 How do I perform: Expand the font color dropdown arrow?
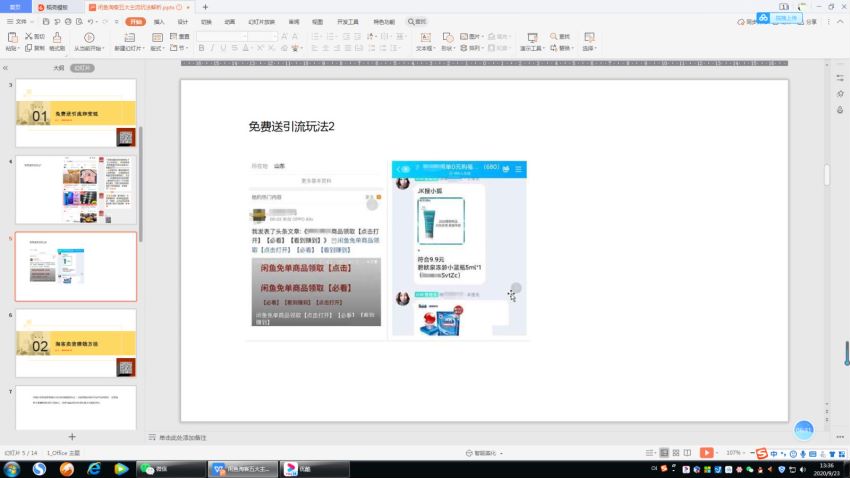click(x=252, y=48)
